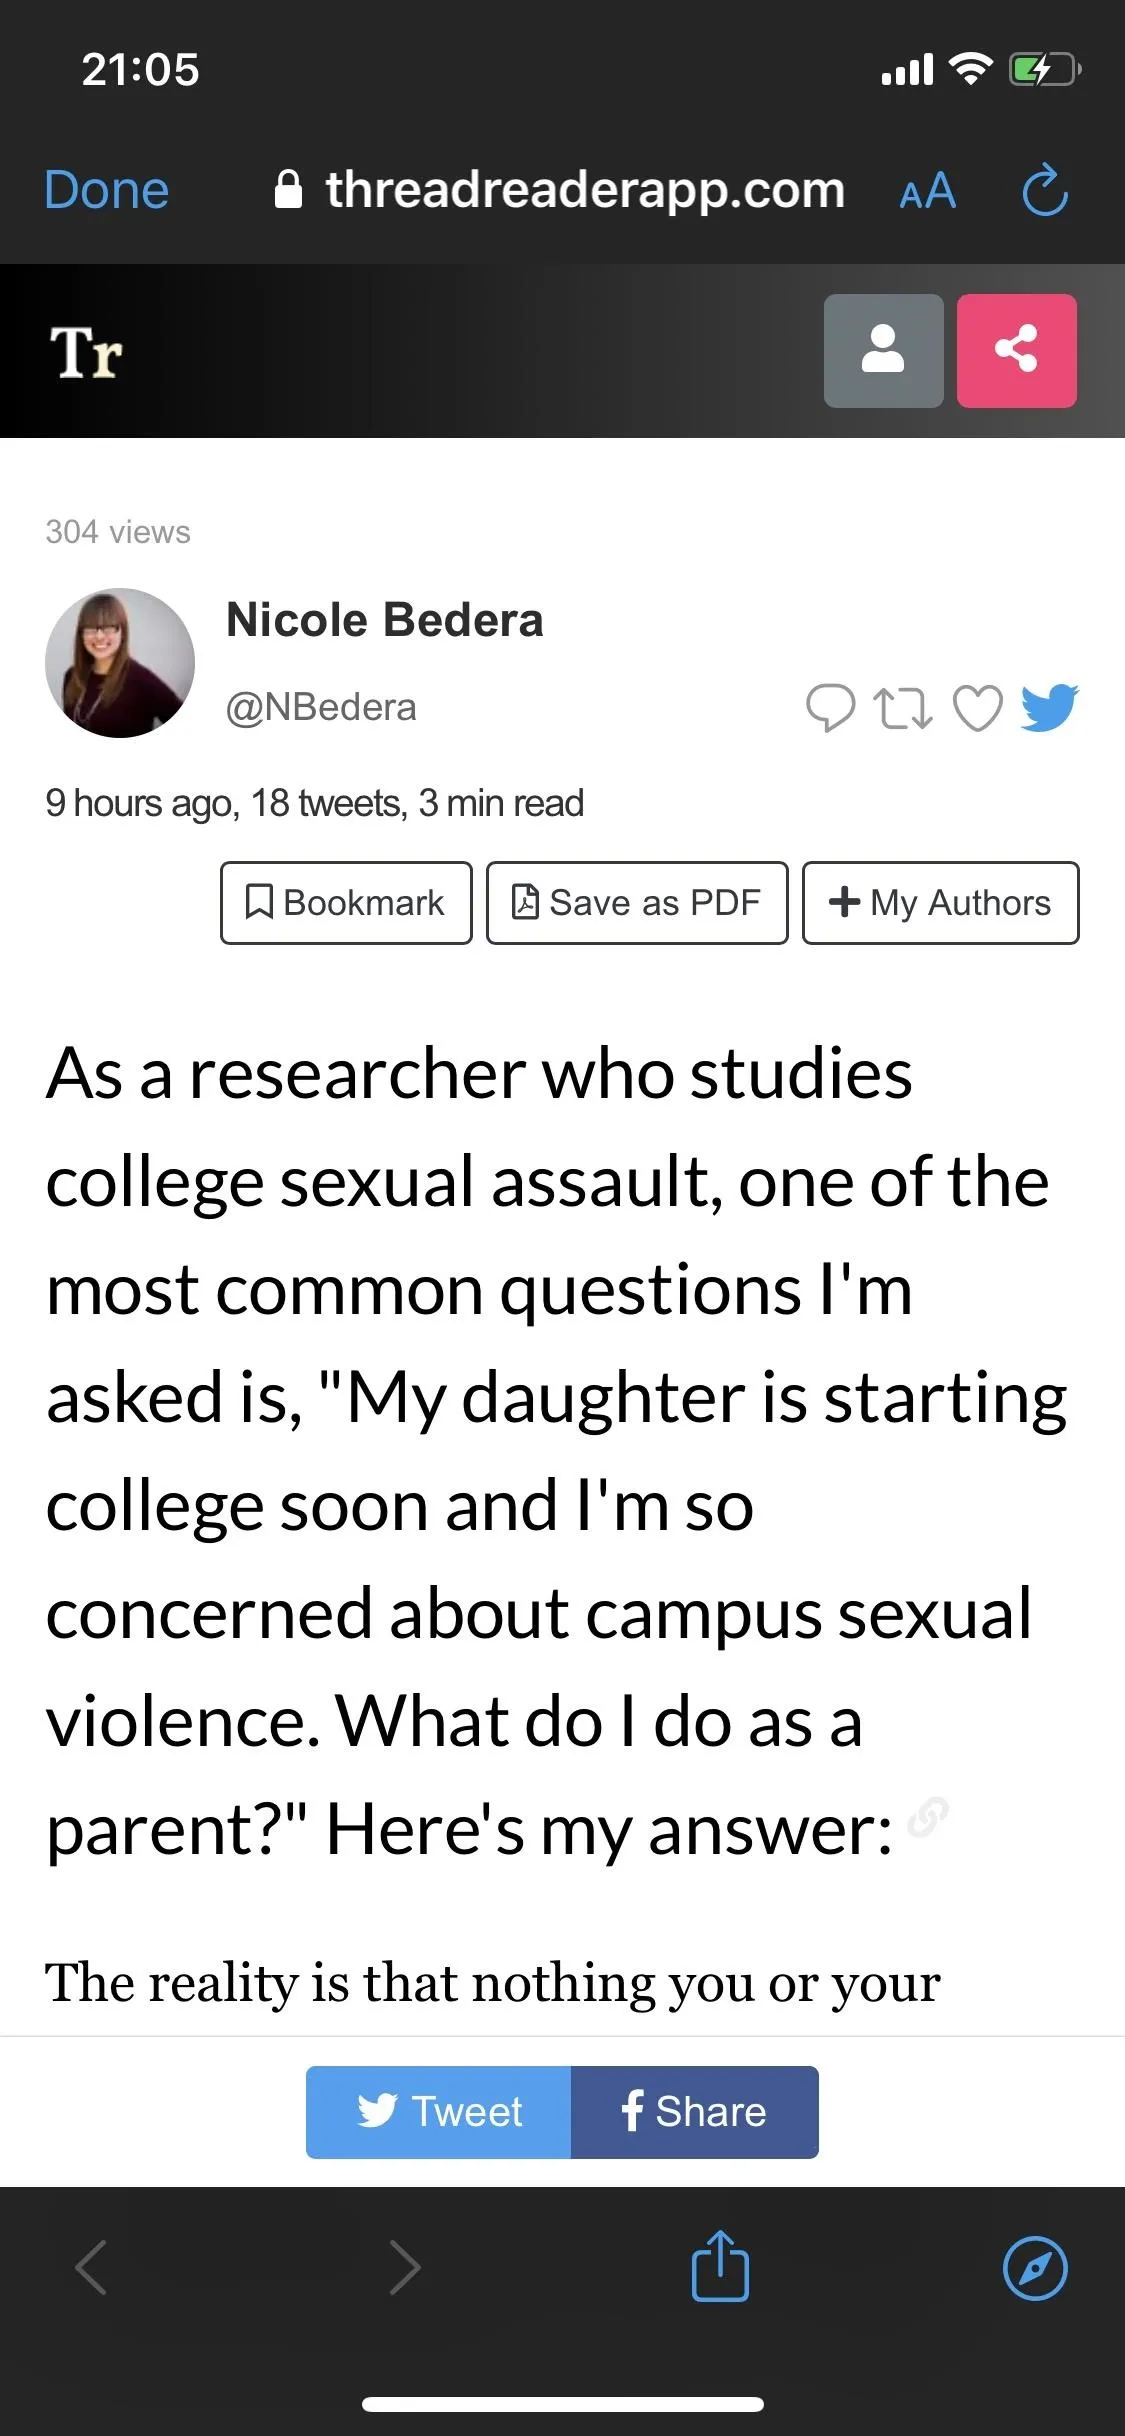Bookmark this thread
1125x2436 pixels.
tap(346, 903)
